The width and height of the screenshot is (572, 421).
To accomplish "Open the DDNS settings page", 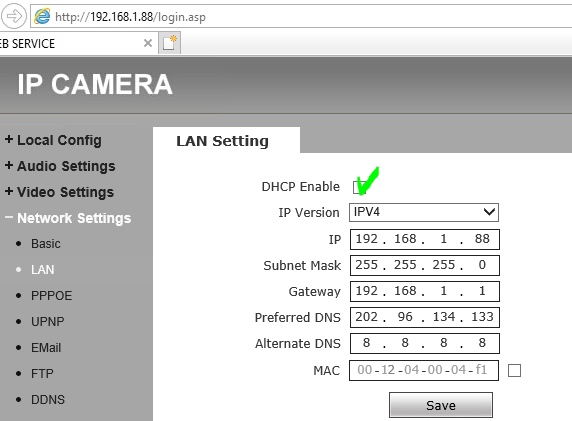I will point(48,400).
